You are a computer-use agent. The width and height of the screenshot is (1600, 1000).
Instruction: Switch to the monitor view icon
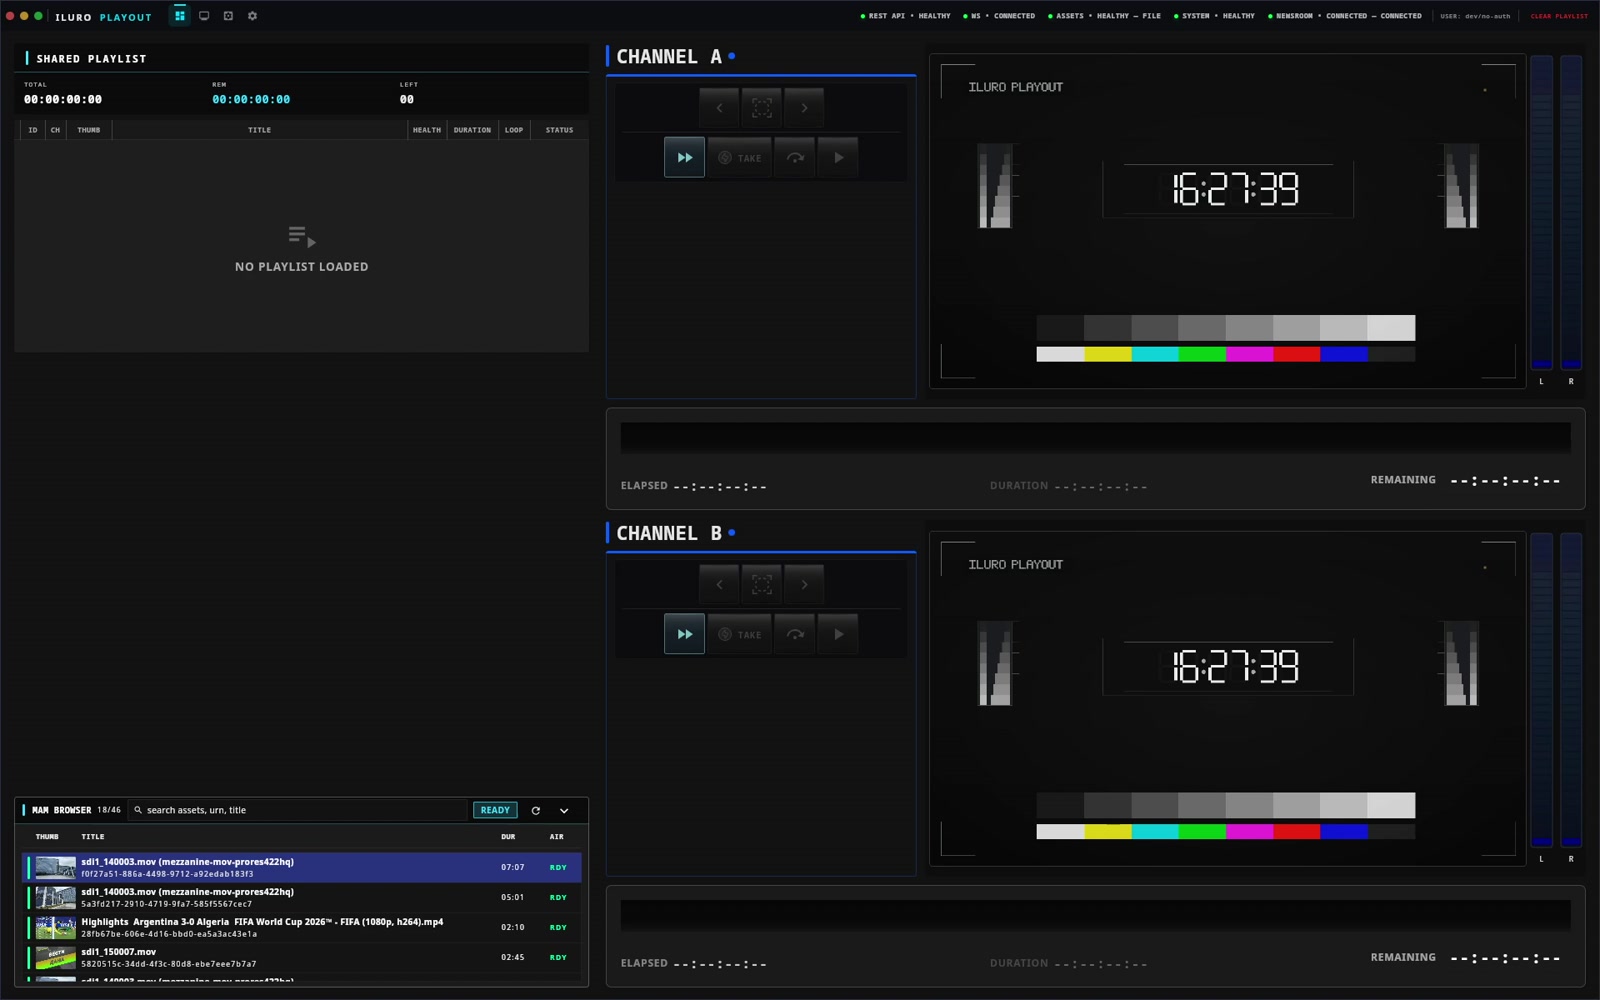pyautogui.click(x=204, y=16)
